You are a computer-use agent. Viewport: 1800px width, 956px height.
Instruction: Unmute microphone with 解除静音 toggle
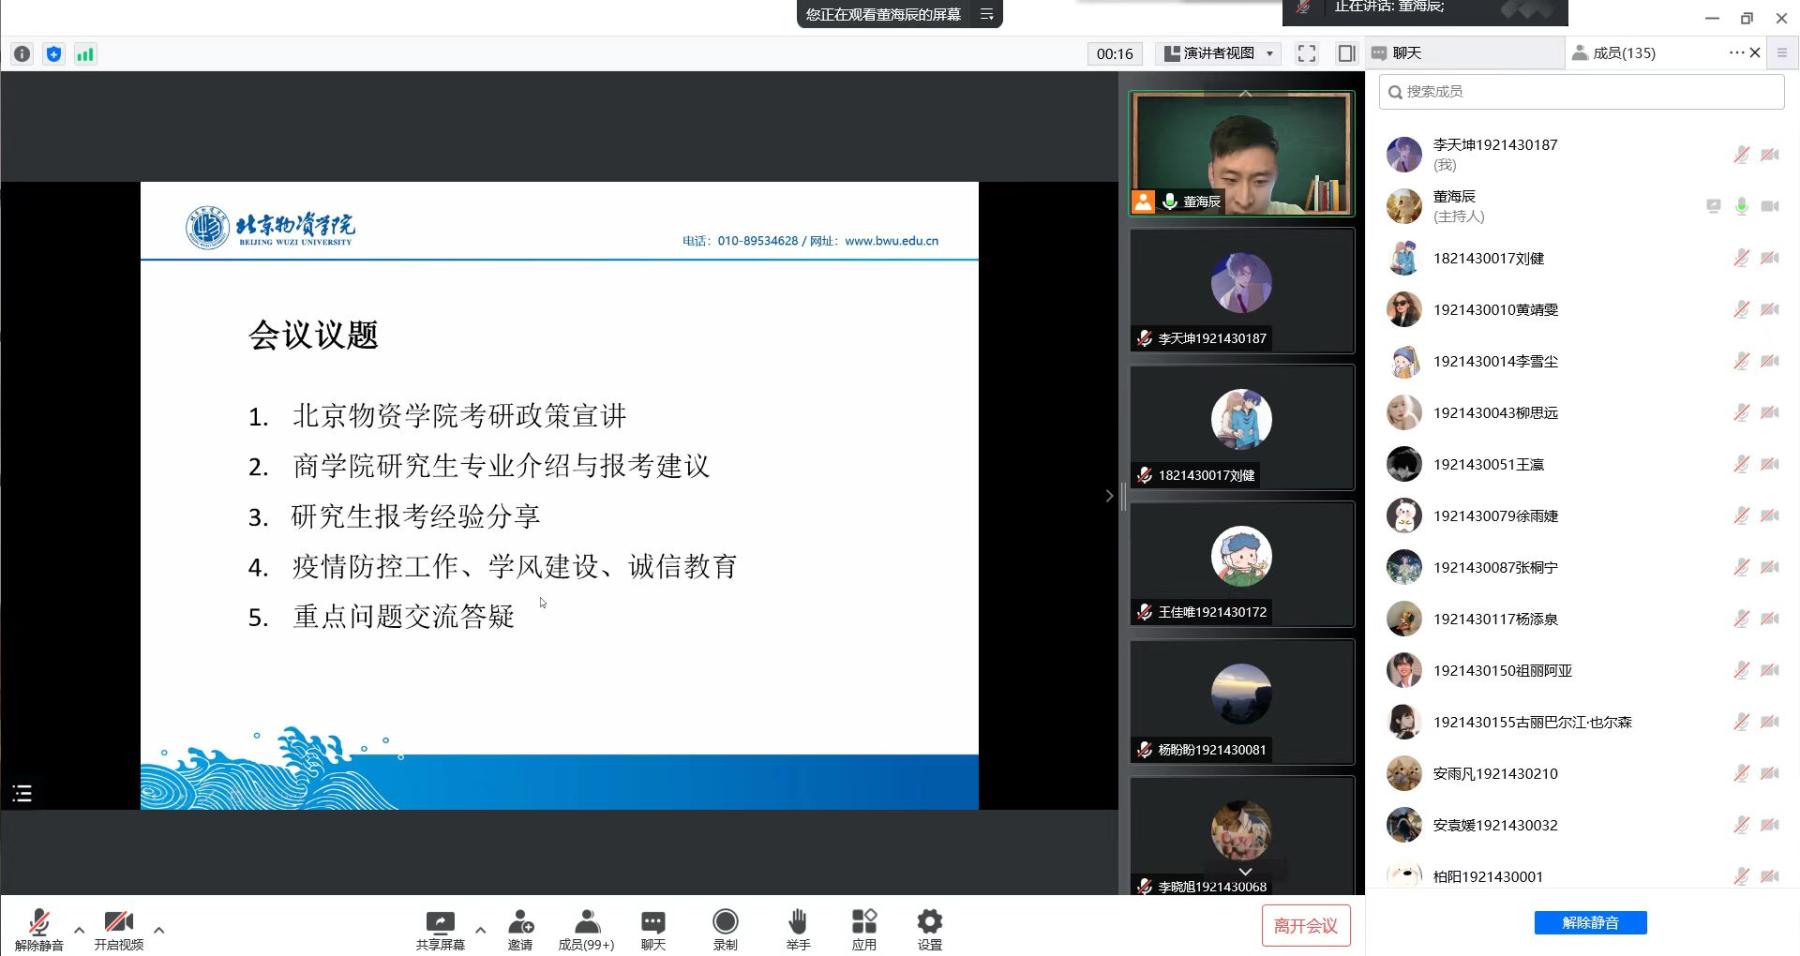tap(39, 924)
